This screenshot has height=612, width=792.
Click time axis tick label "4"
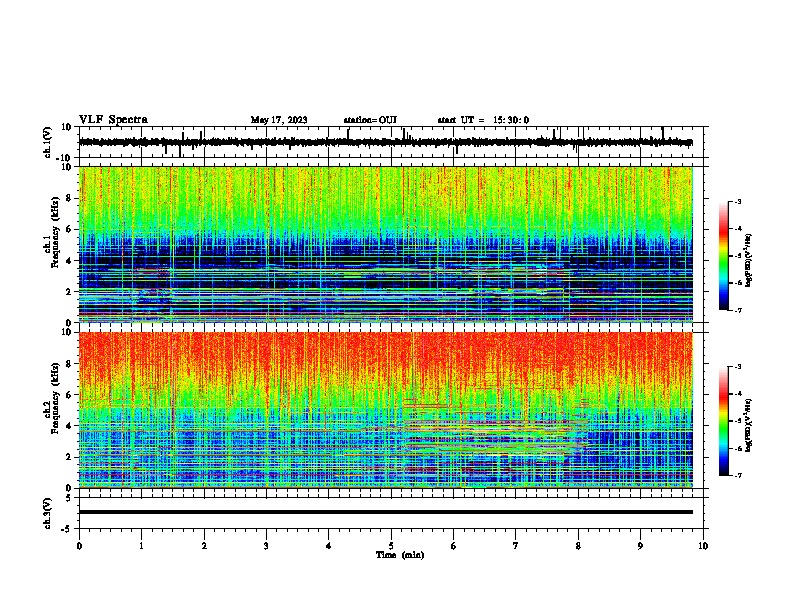pos(329,546)
